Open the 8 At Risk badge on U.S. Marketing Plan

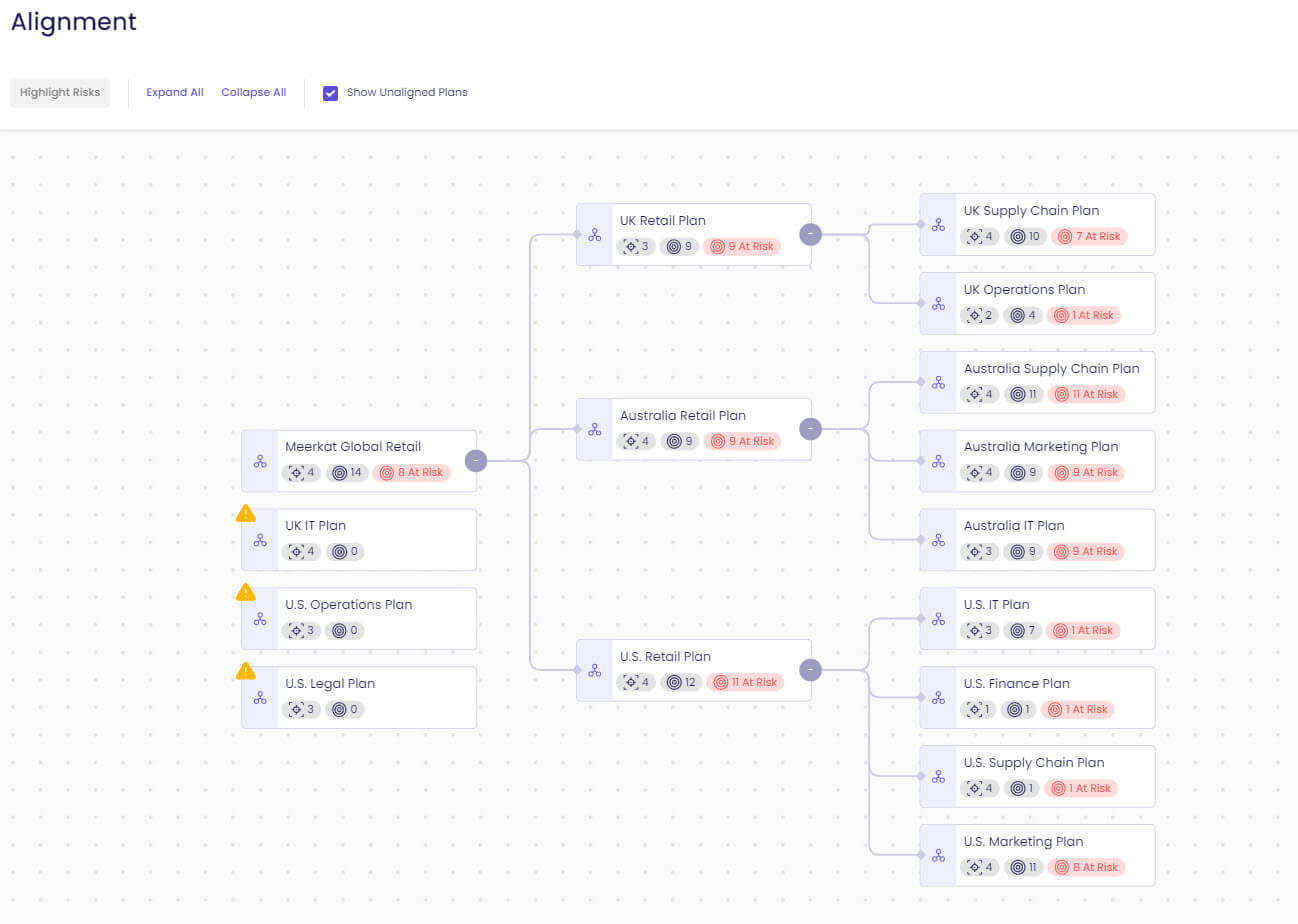[1086, 867]
